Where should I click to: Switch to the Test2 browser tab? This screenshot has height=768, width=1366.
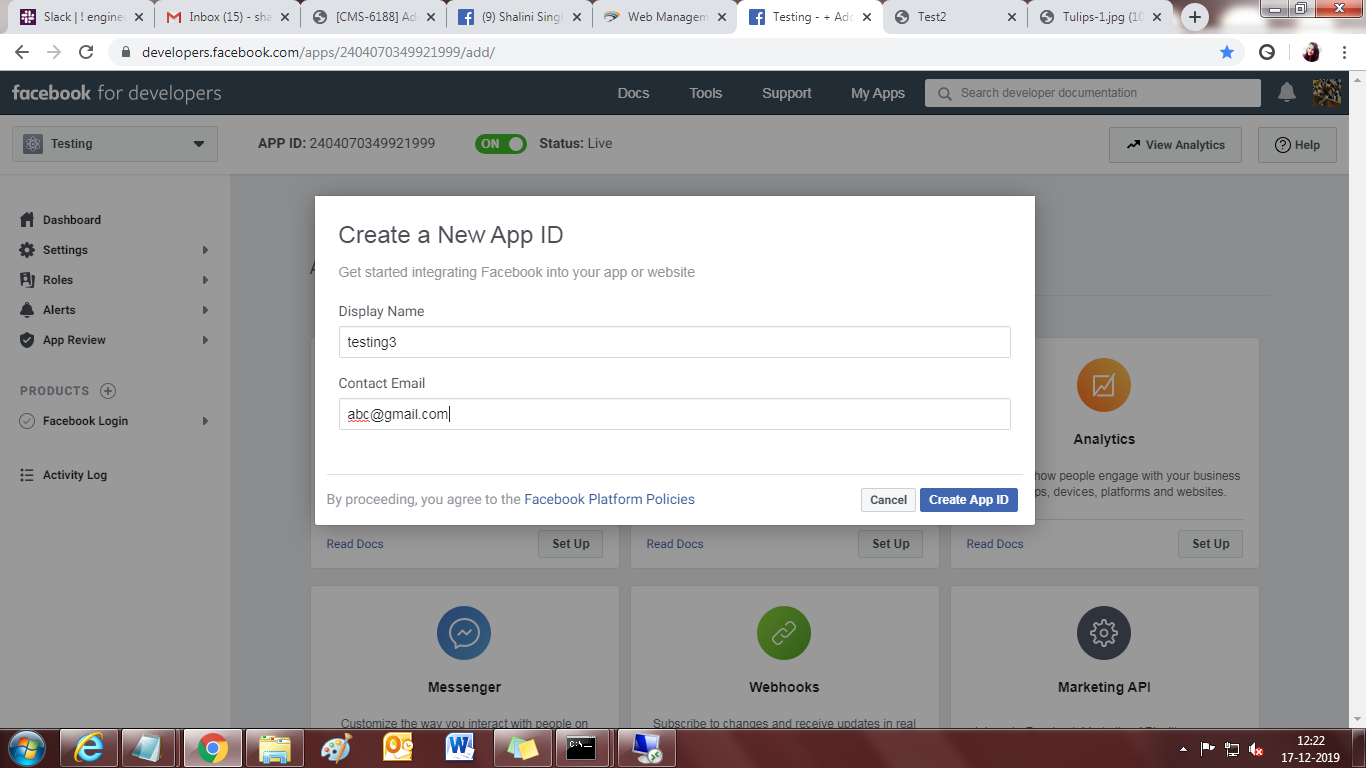[x=955, y=17]
